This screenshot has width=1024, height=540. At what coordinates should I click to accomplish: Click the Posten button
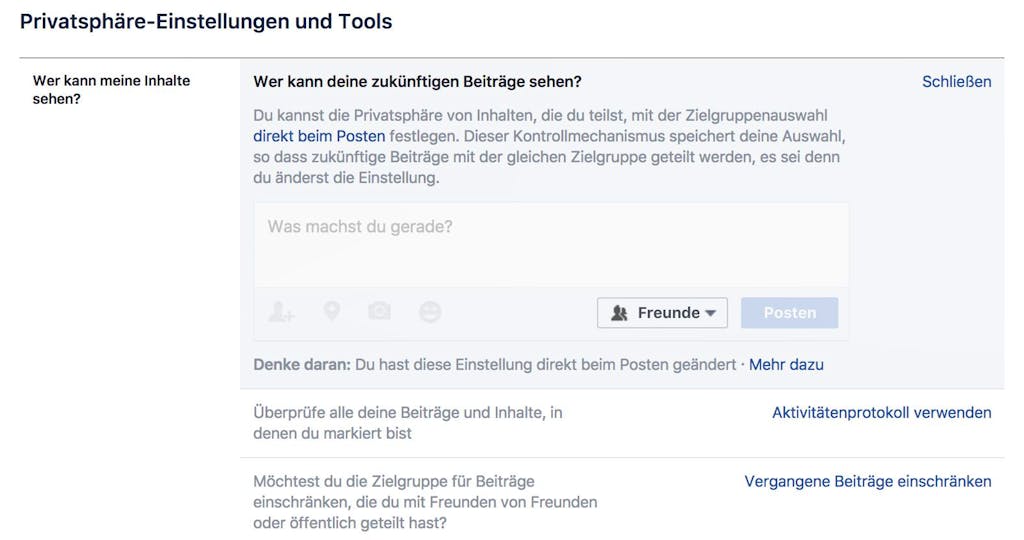coord(790,313)
